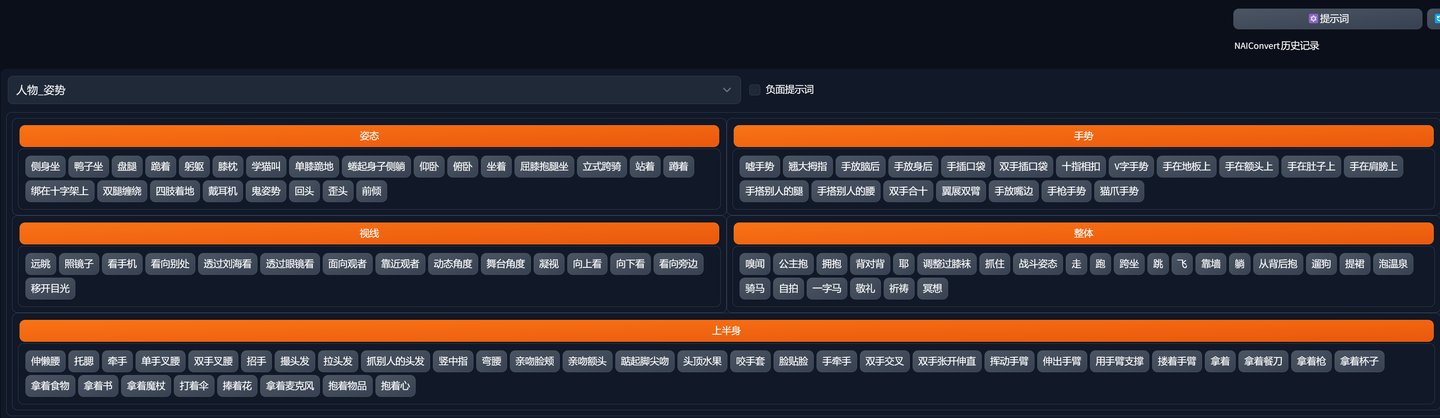Pick the 动态角度 tag
This screenshot has width=1440, height=418.
coord(453,264)
